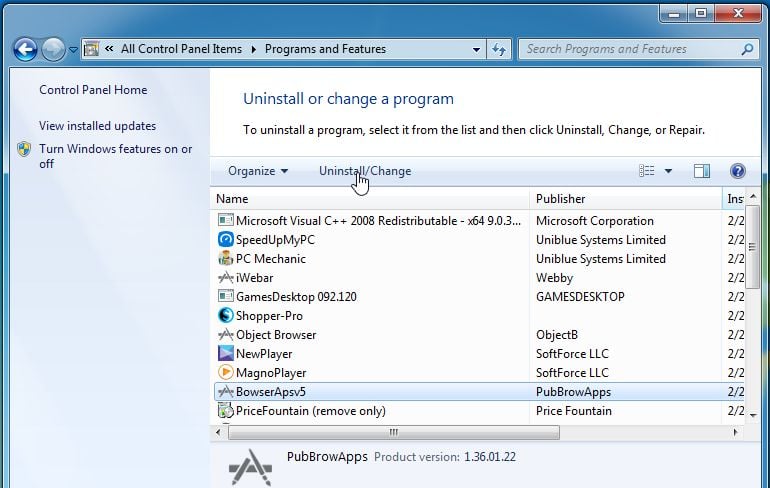770x488 pixels.
Task: Click the GAMESDESKTOP publisher cell
Action: pyautogui.click(x=580, y=297)
